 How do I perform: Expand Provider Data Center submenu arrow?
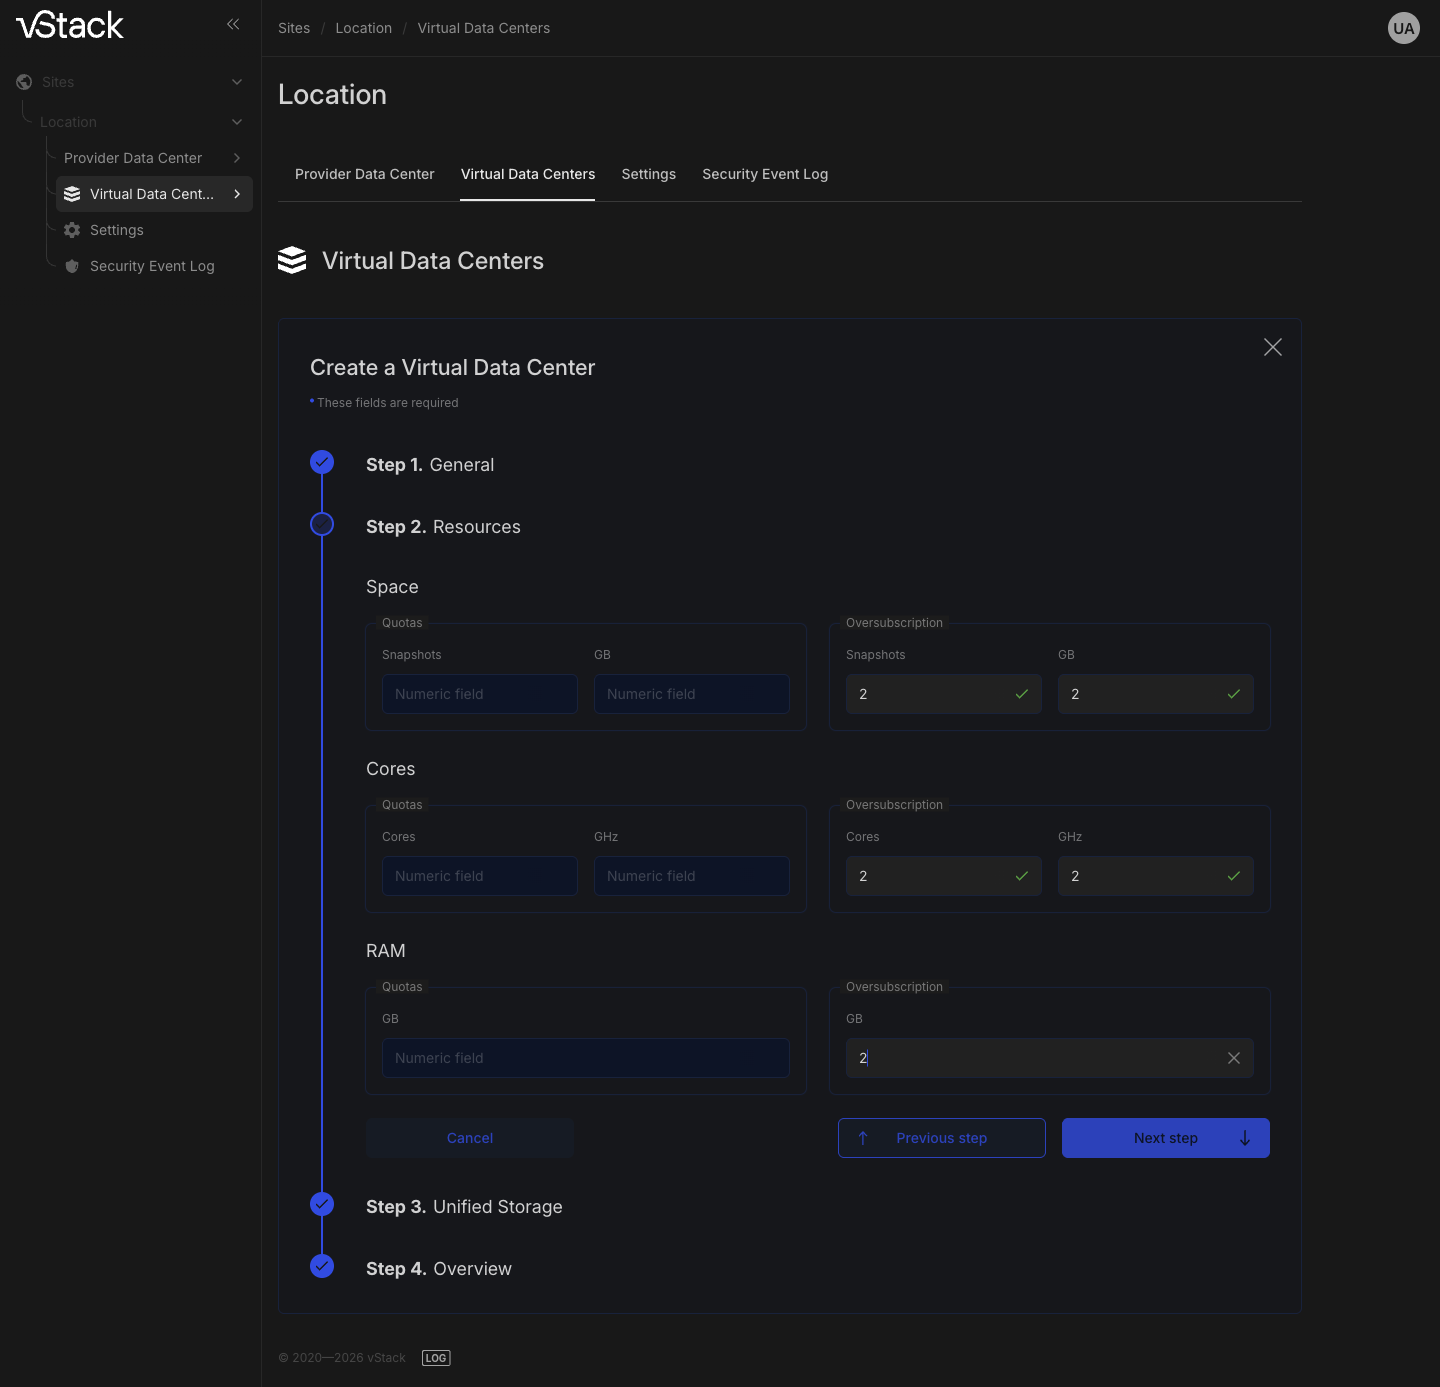pyautogui.click(x=237, y=158)
